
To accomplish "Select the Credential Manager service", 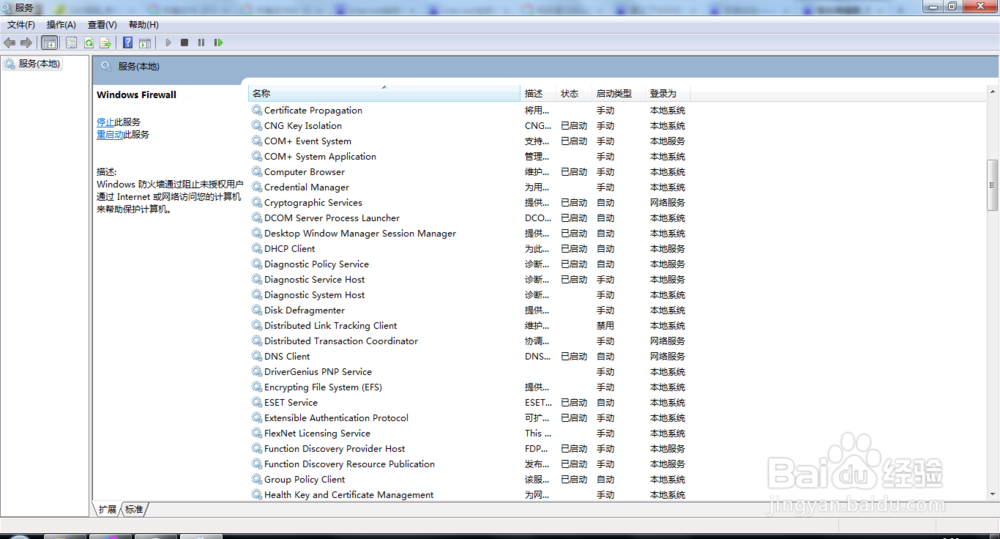I will (307, 187).
